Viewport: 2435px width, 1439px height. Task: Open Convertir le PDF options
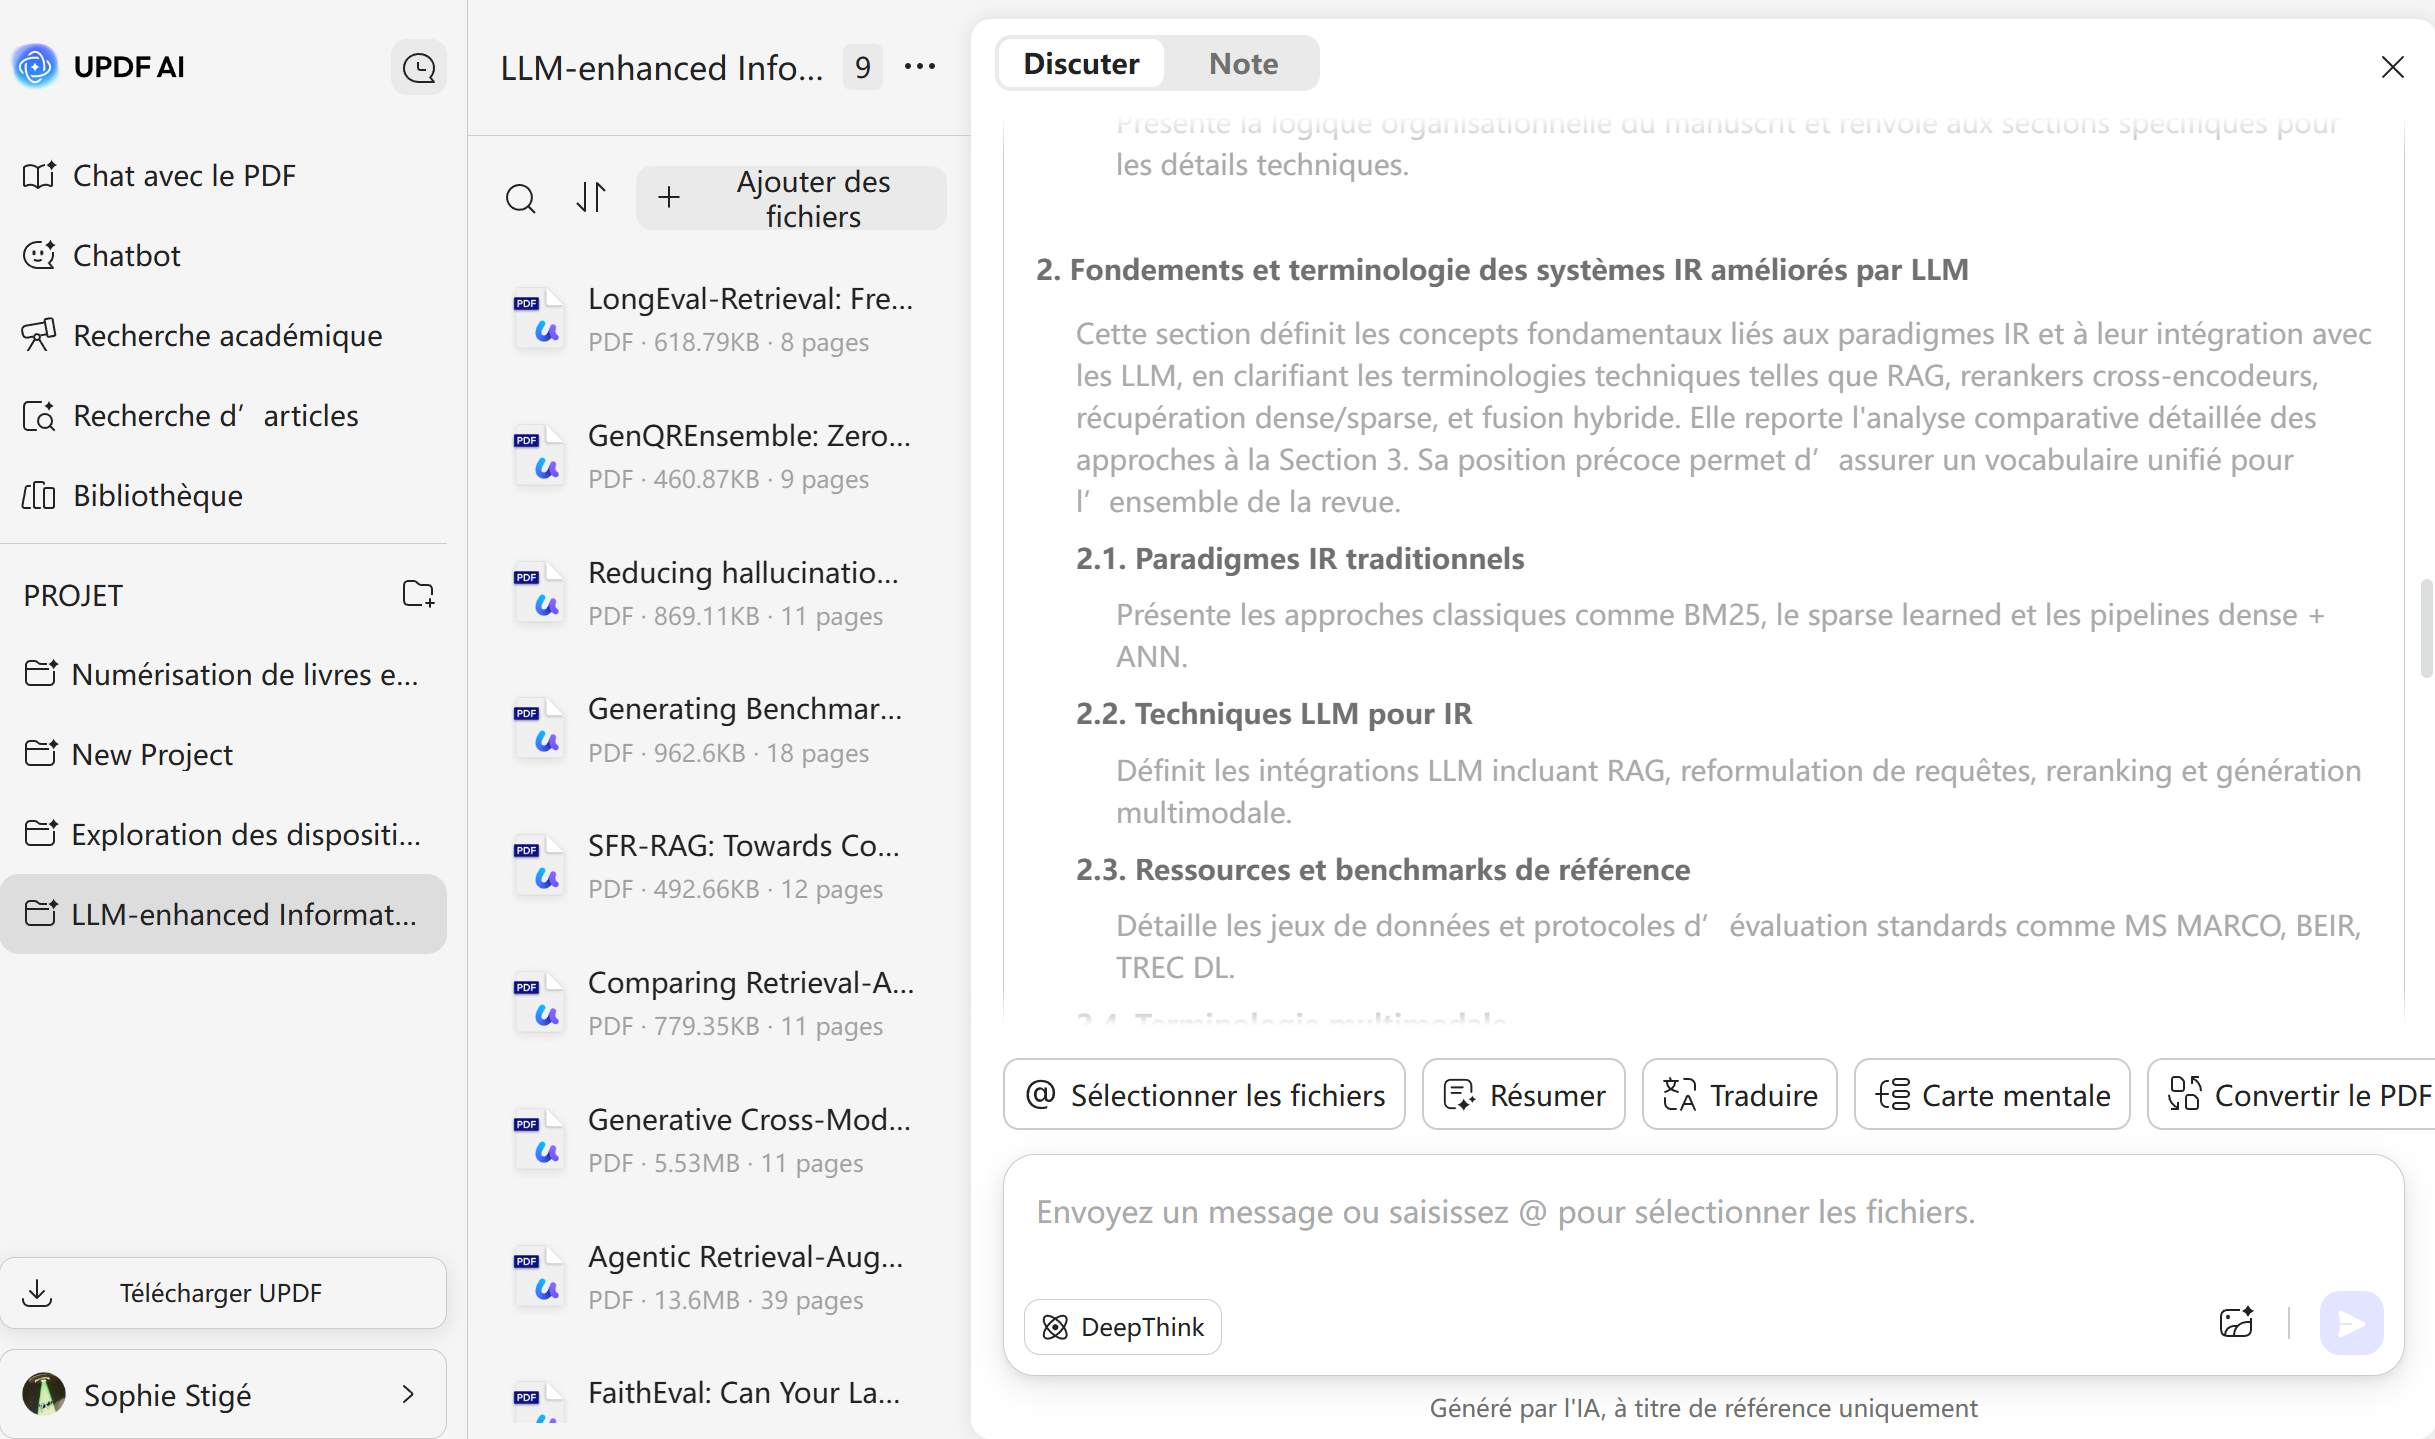(x=2298, y=1095)
